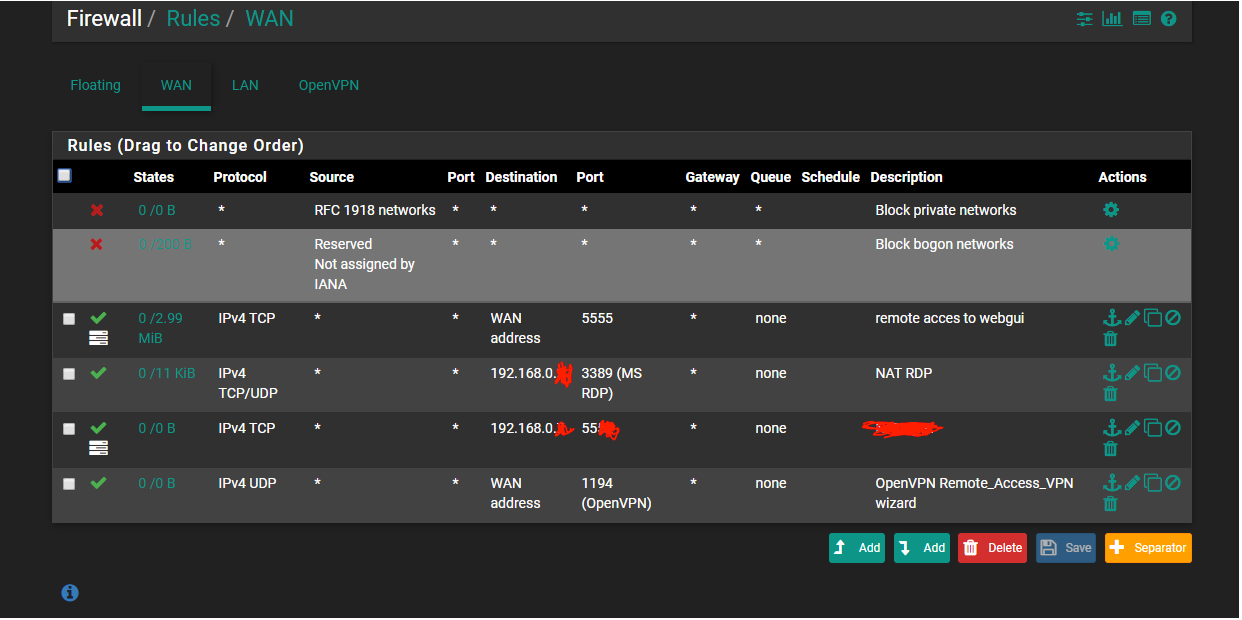Click states 0 /11 KiB of NAT RDP
The height and width of the screenshot is (620, 1242).
point(167,373)
